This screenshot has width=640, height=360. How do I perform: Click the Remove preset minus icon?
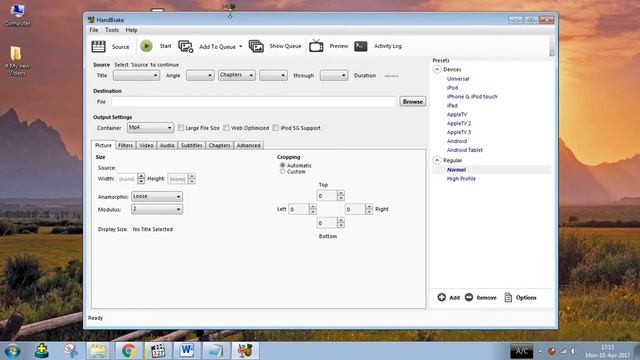pos(469,298)
